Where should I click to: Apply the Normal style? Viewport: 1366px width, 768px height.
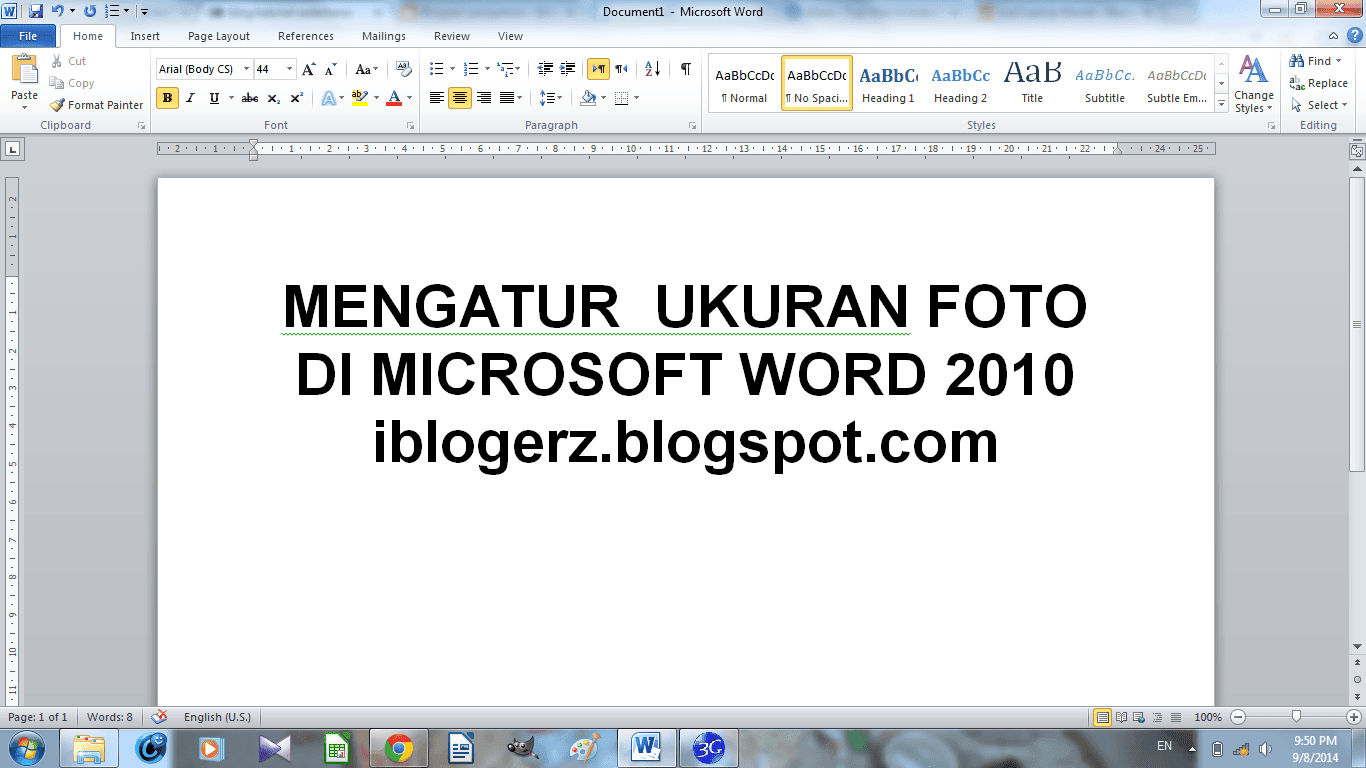coord(744,83)
